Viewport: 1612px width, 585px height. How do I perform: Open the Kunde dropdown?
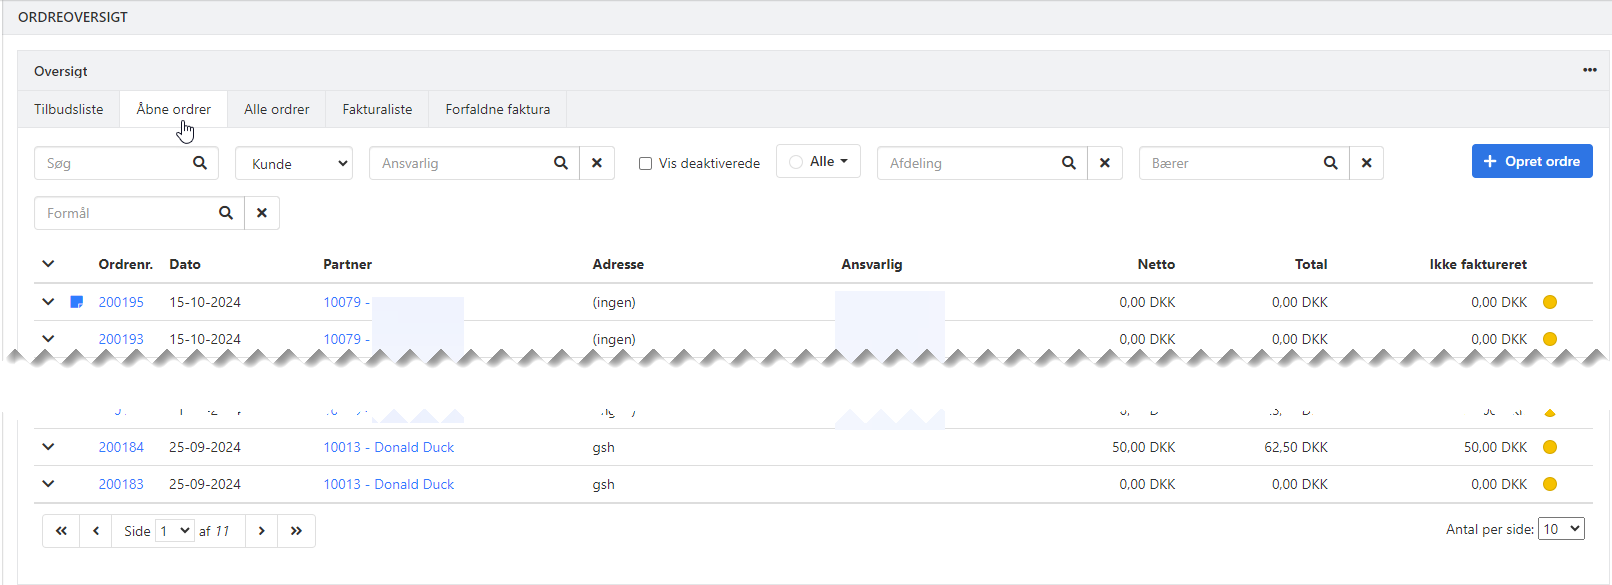tap(294, 164)
